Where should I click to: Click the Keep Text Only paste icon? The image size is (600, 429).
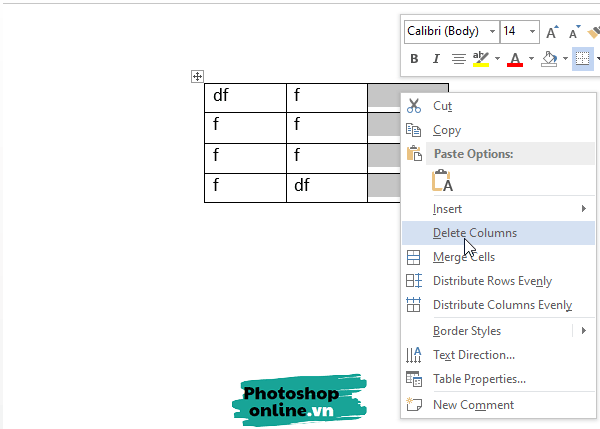442,181
